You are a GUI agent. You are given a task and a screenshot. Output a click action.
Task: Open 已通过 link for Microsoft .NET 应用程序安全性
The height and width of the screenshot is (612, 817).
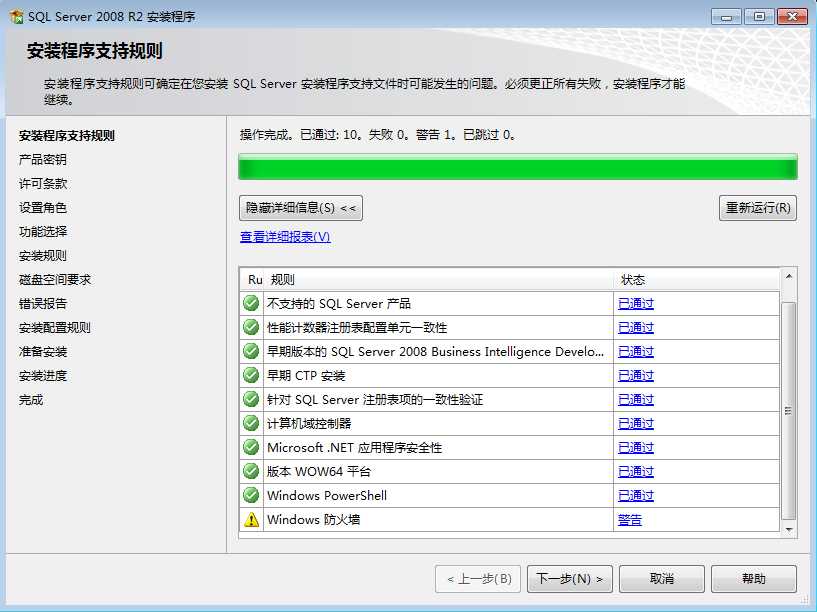636,447
